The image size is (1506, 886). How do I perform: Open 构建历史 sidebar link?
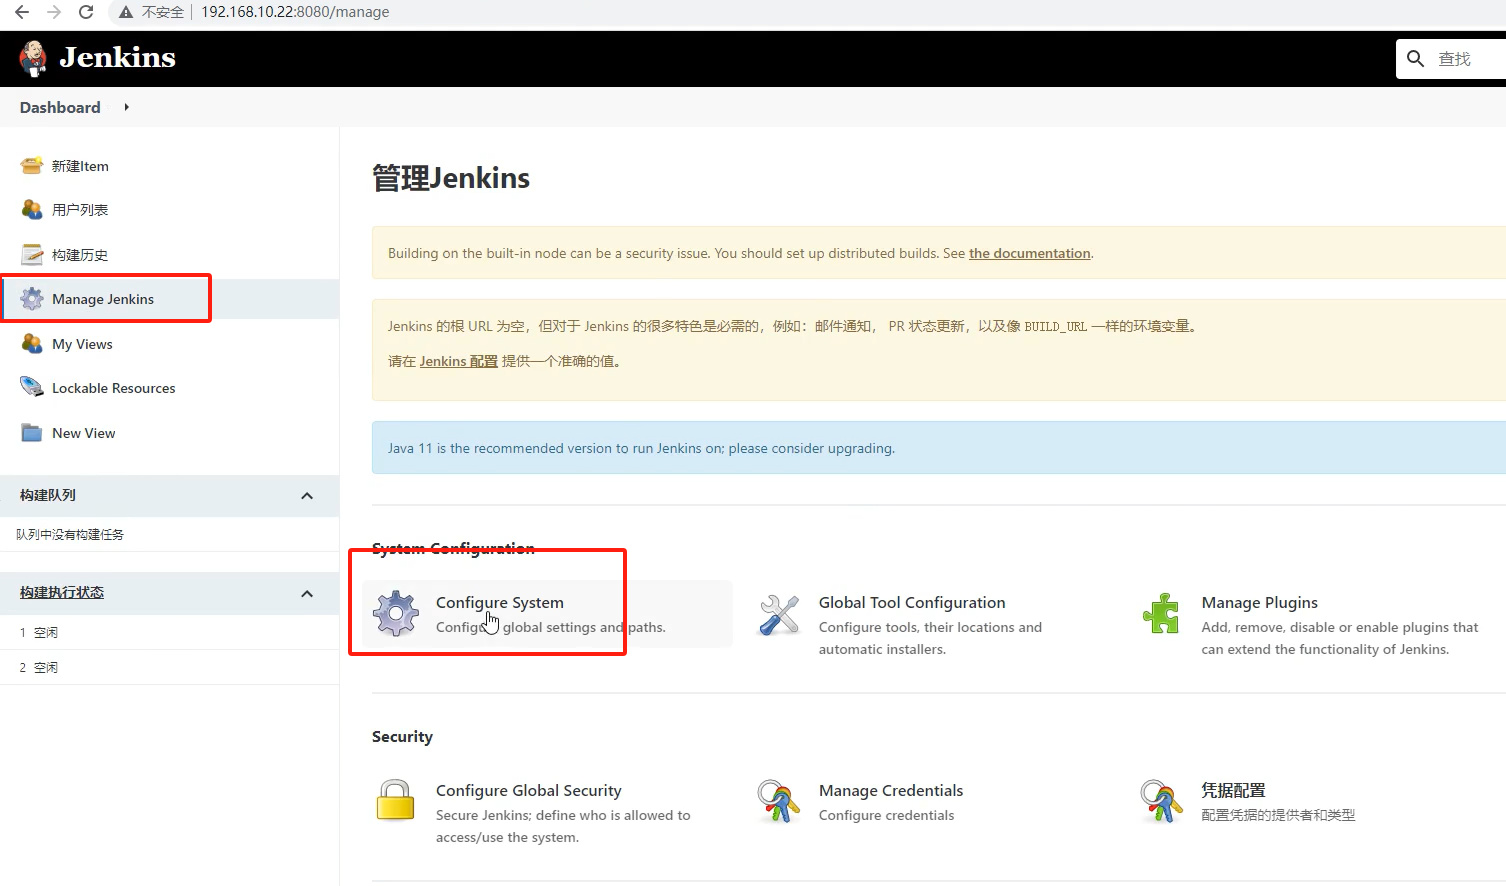click(80, 255)
